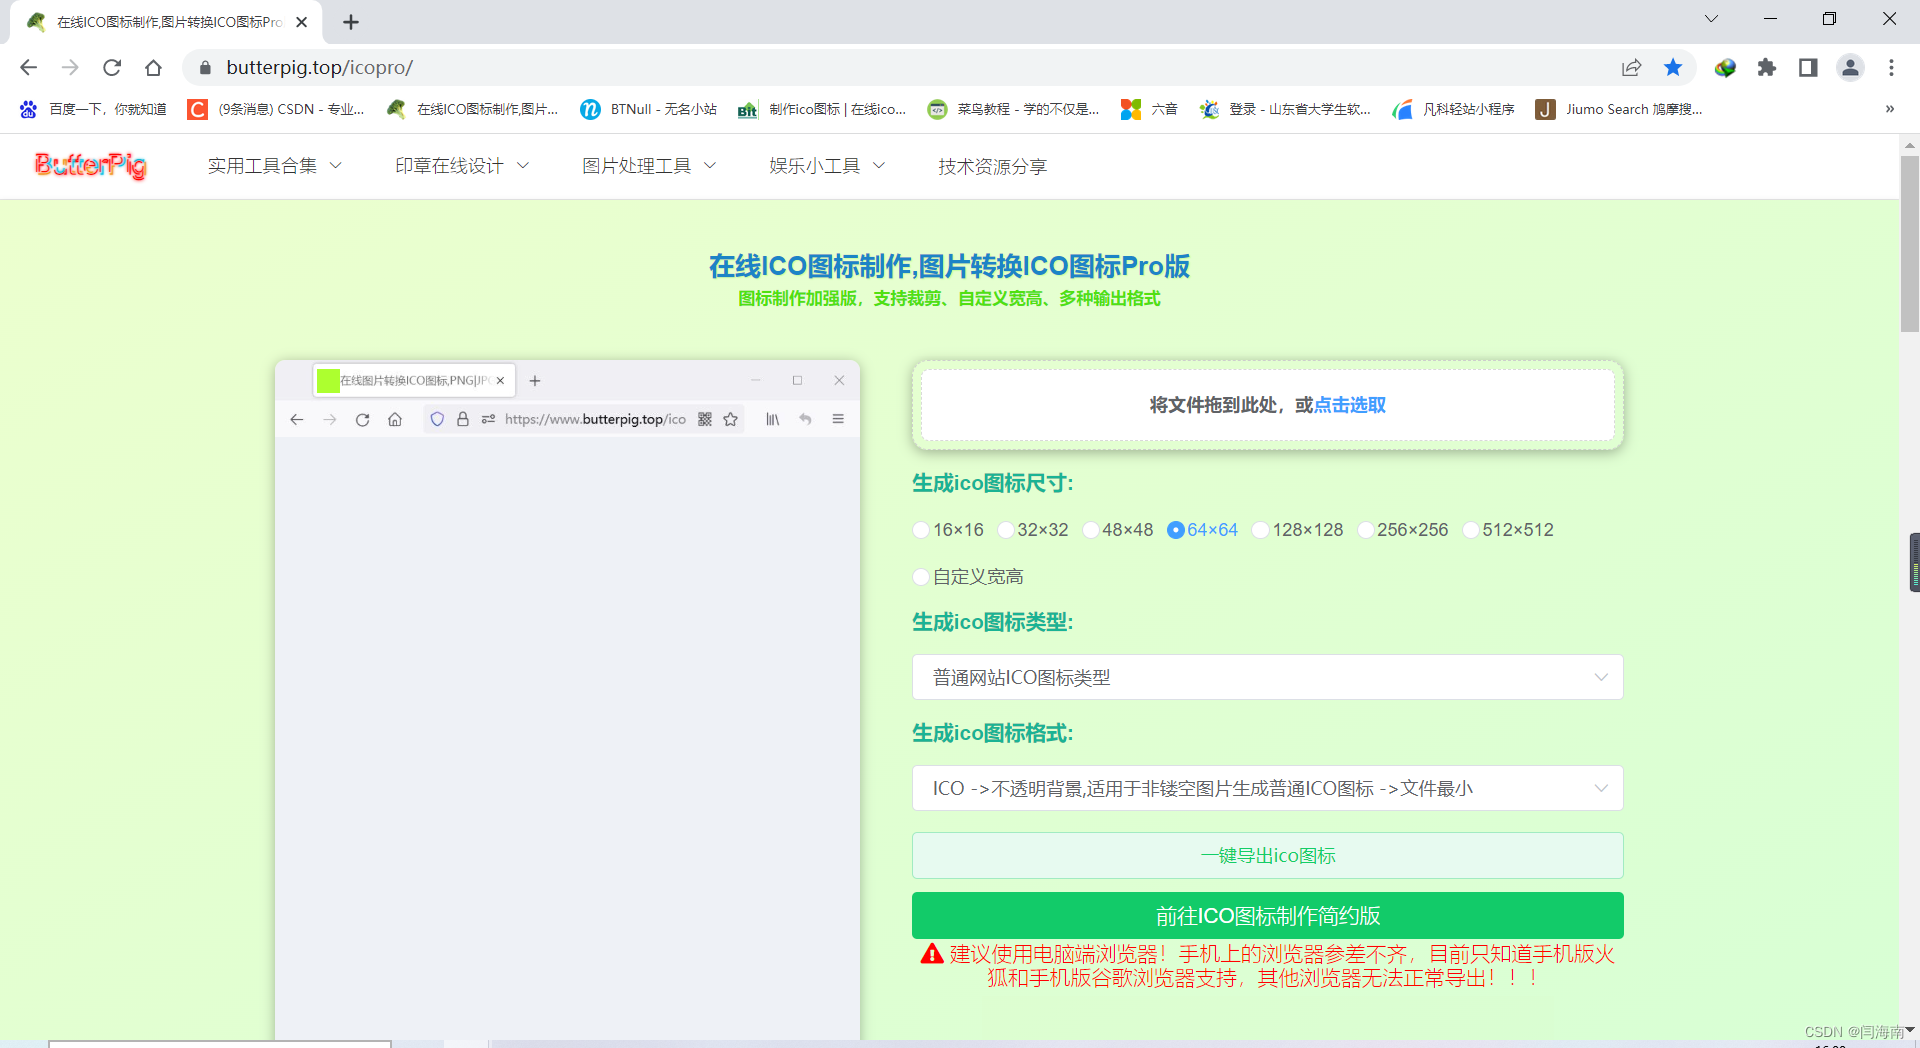Image resolution: width=1920 pixels, height=1048 pixels.
Task: Click the 点击选取 file upload link
Action: [x=1350, y=405]
